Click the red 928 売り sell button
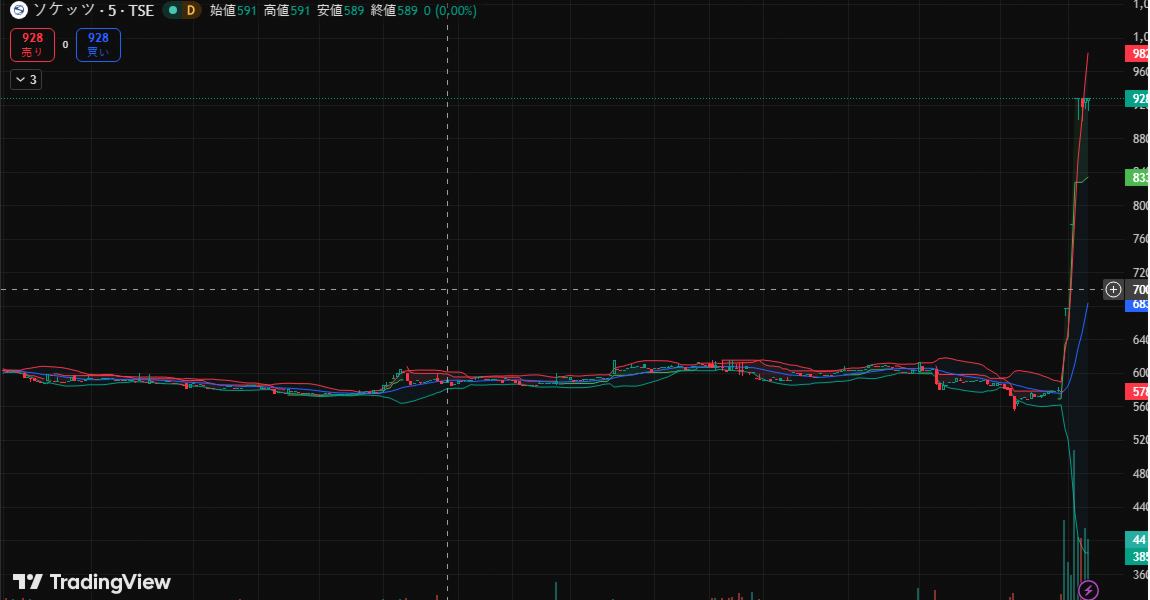This screenshot has height=600, width=1150. (x=32, y=45)
